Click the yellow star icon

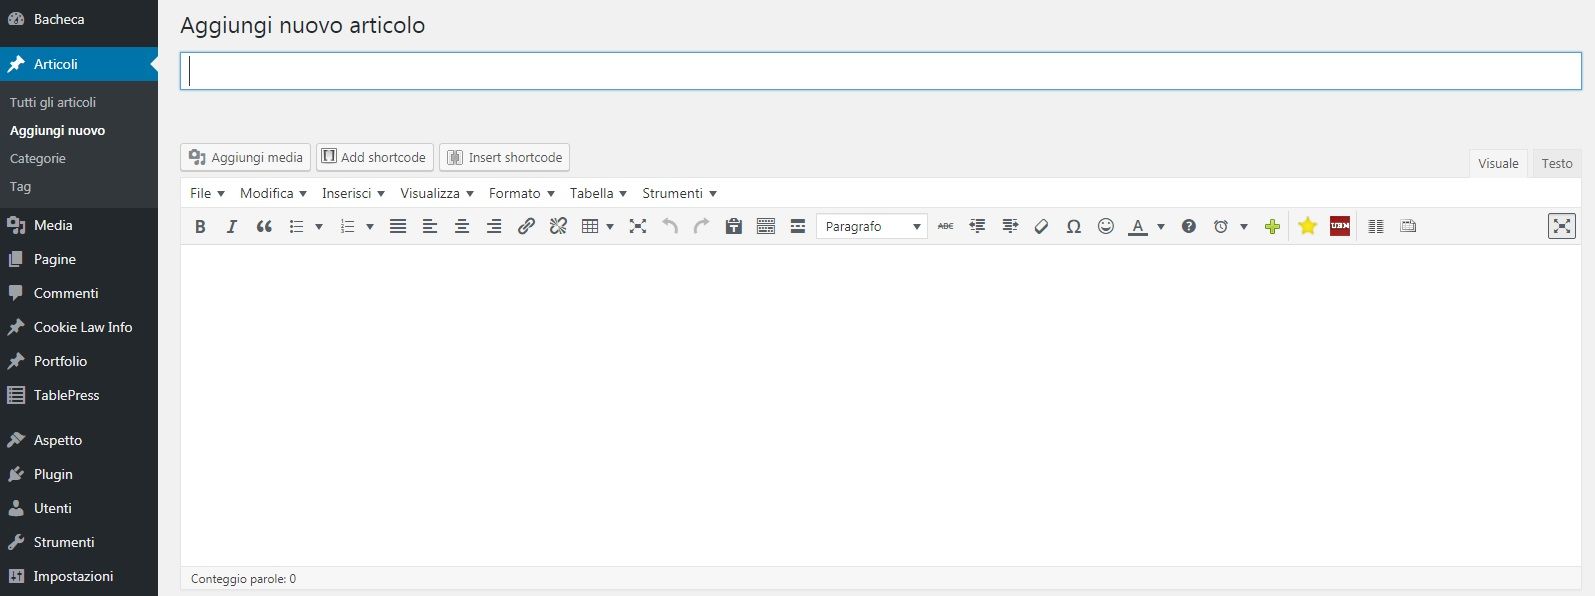1307,226
